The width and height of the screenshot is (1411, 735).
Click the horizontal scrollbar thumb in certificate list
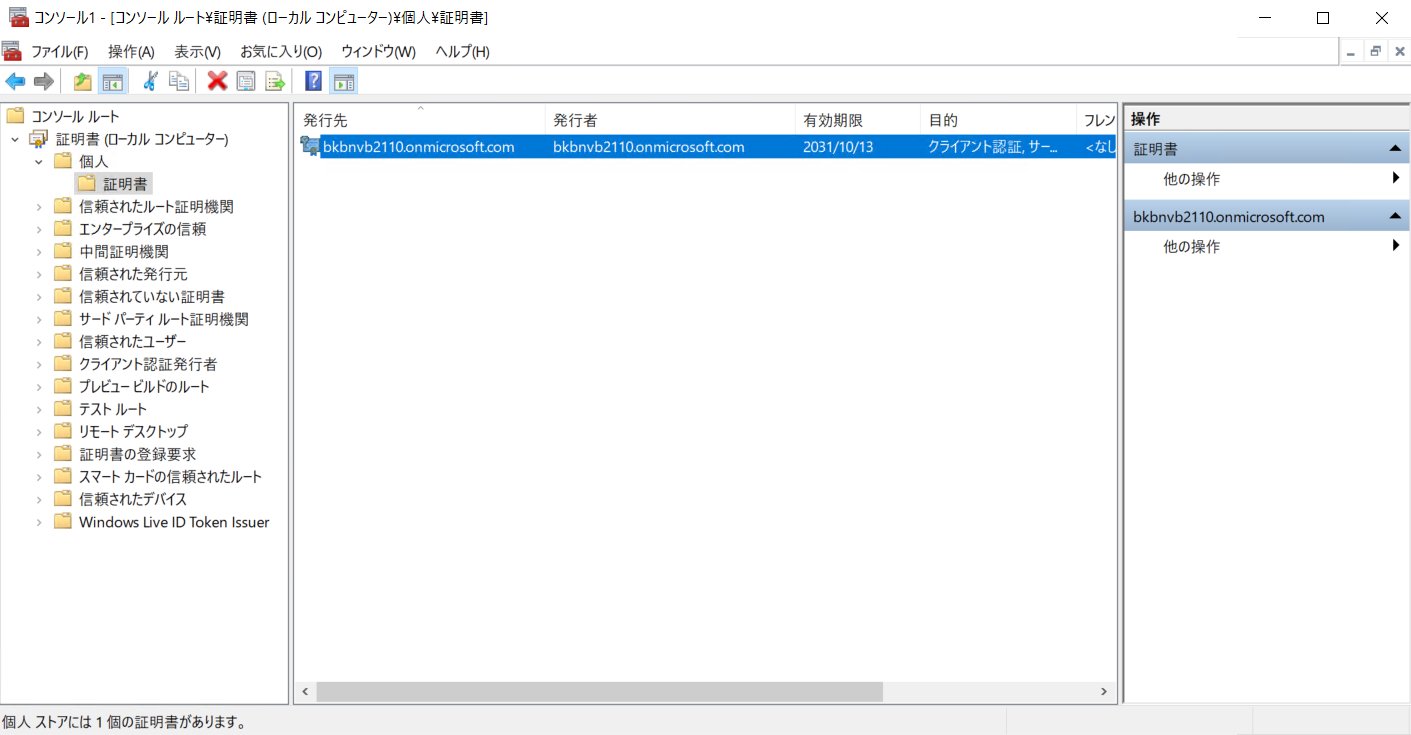[x=600, y=692]
